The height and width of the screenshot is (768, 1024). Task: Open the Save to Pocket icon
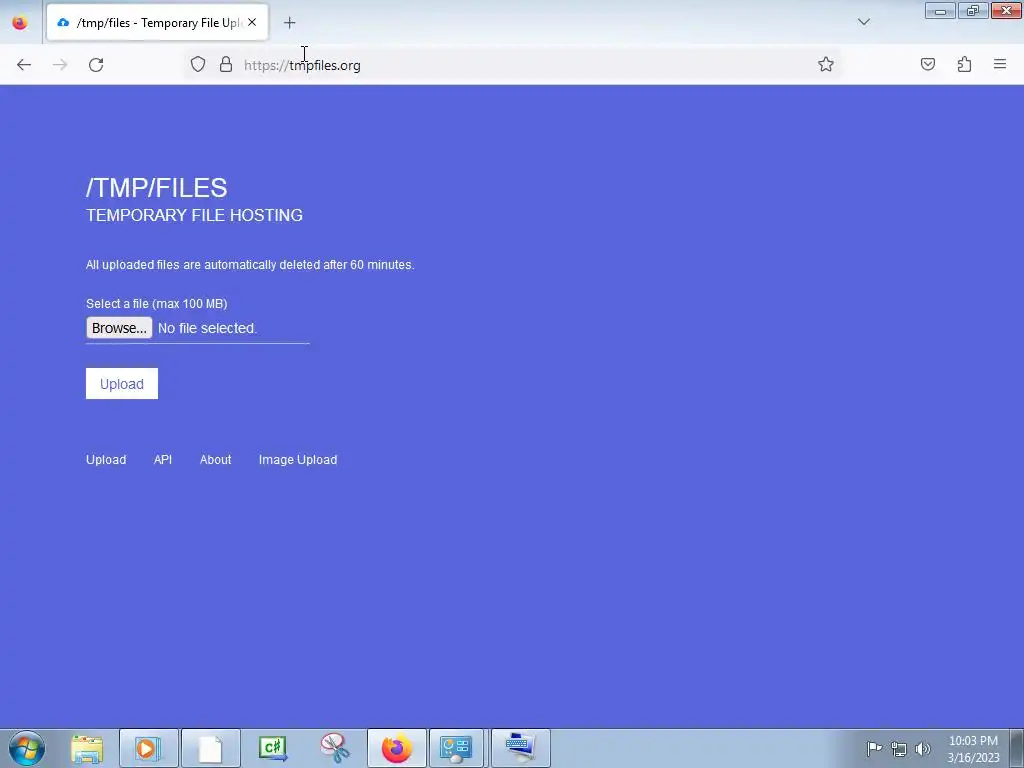click(x=928, y=64)
